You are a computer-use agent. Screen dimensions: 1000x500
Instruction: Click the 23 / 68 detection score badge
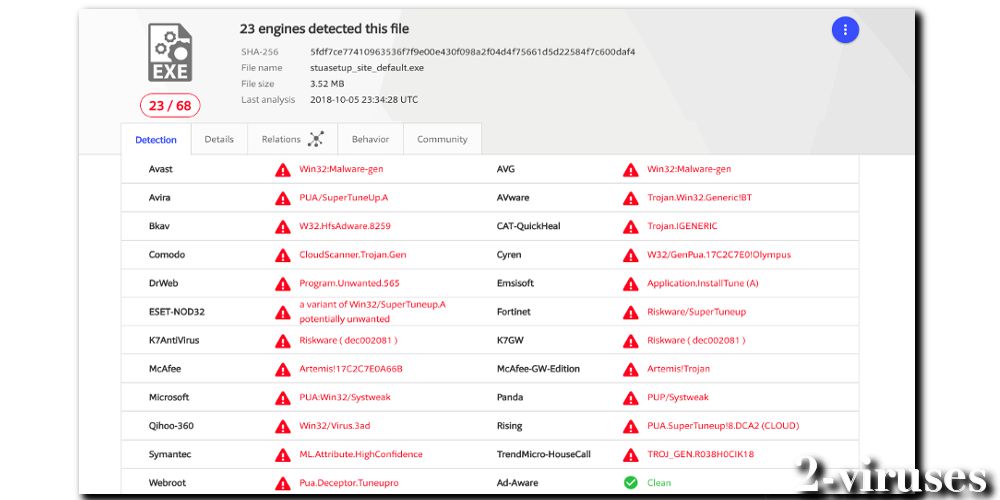[170, 106]
